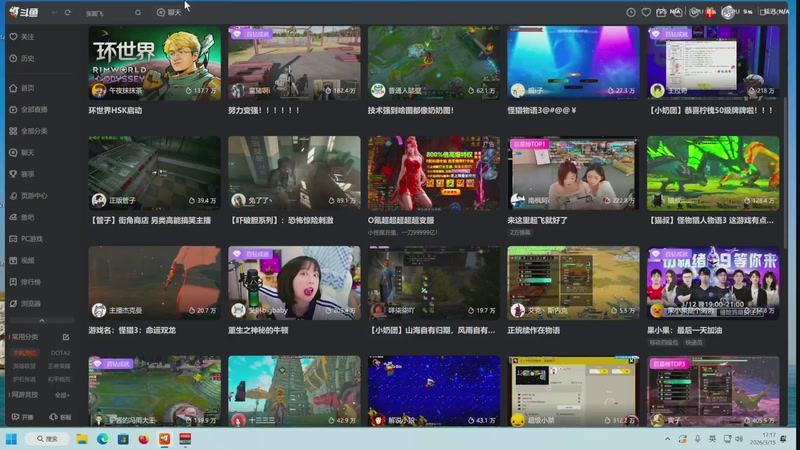Launch Firefox from the taskbar
Screen dimensions: 800x450
(x=143, y=439)
